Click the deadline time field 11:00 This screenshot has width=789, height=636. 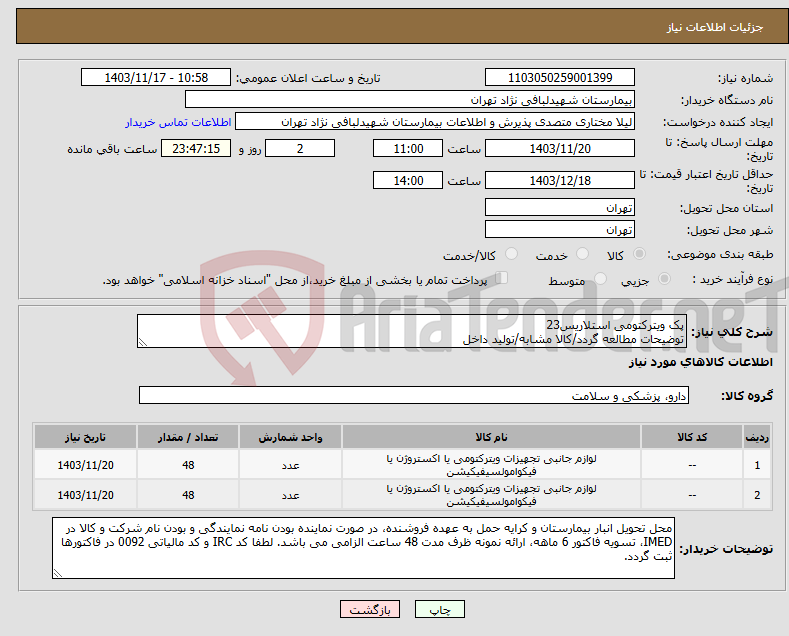click(x=408, y=148)
